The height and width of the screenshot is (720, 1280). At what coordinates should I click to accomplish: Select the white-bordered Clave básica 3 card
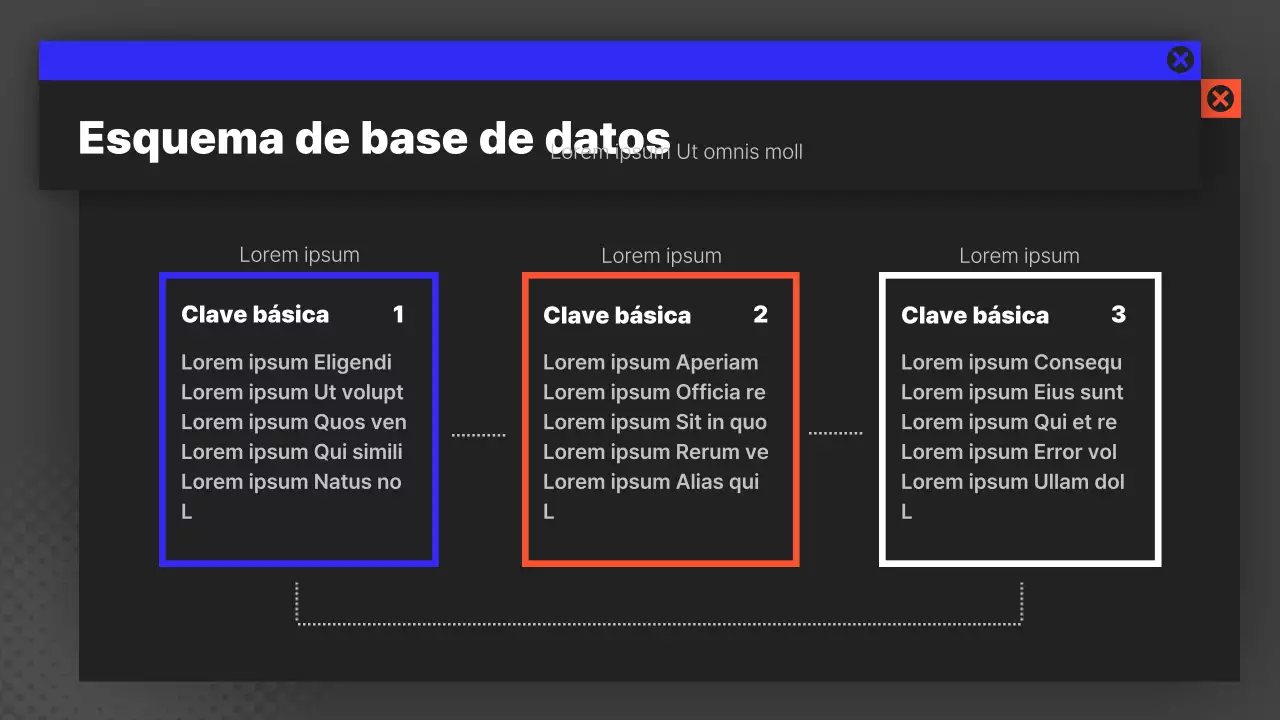click(x=1019, y=419)
